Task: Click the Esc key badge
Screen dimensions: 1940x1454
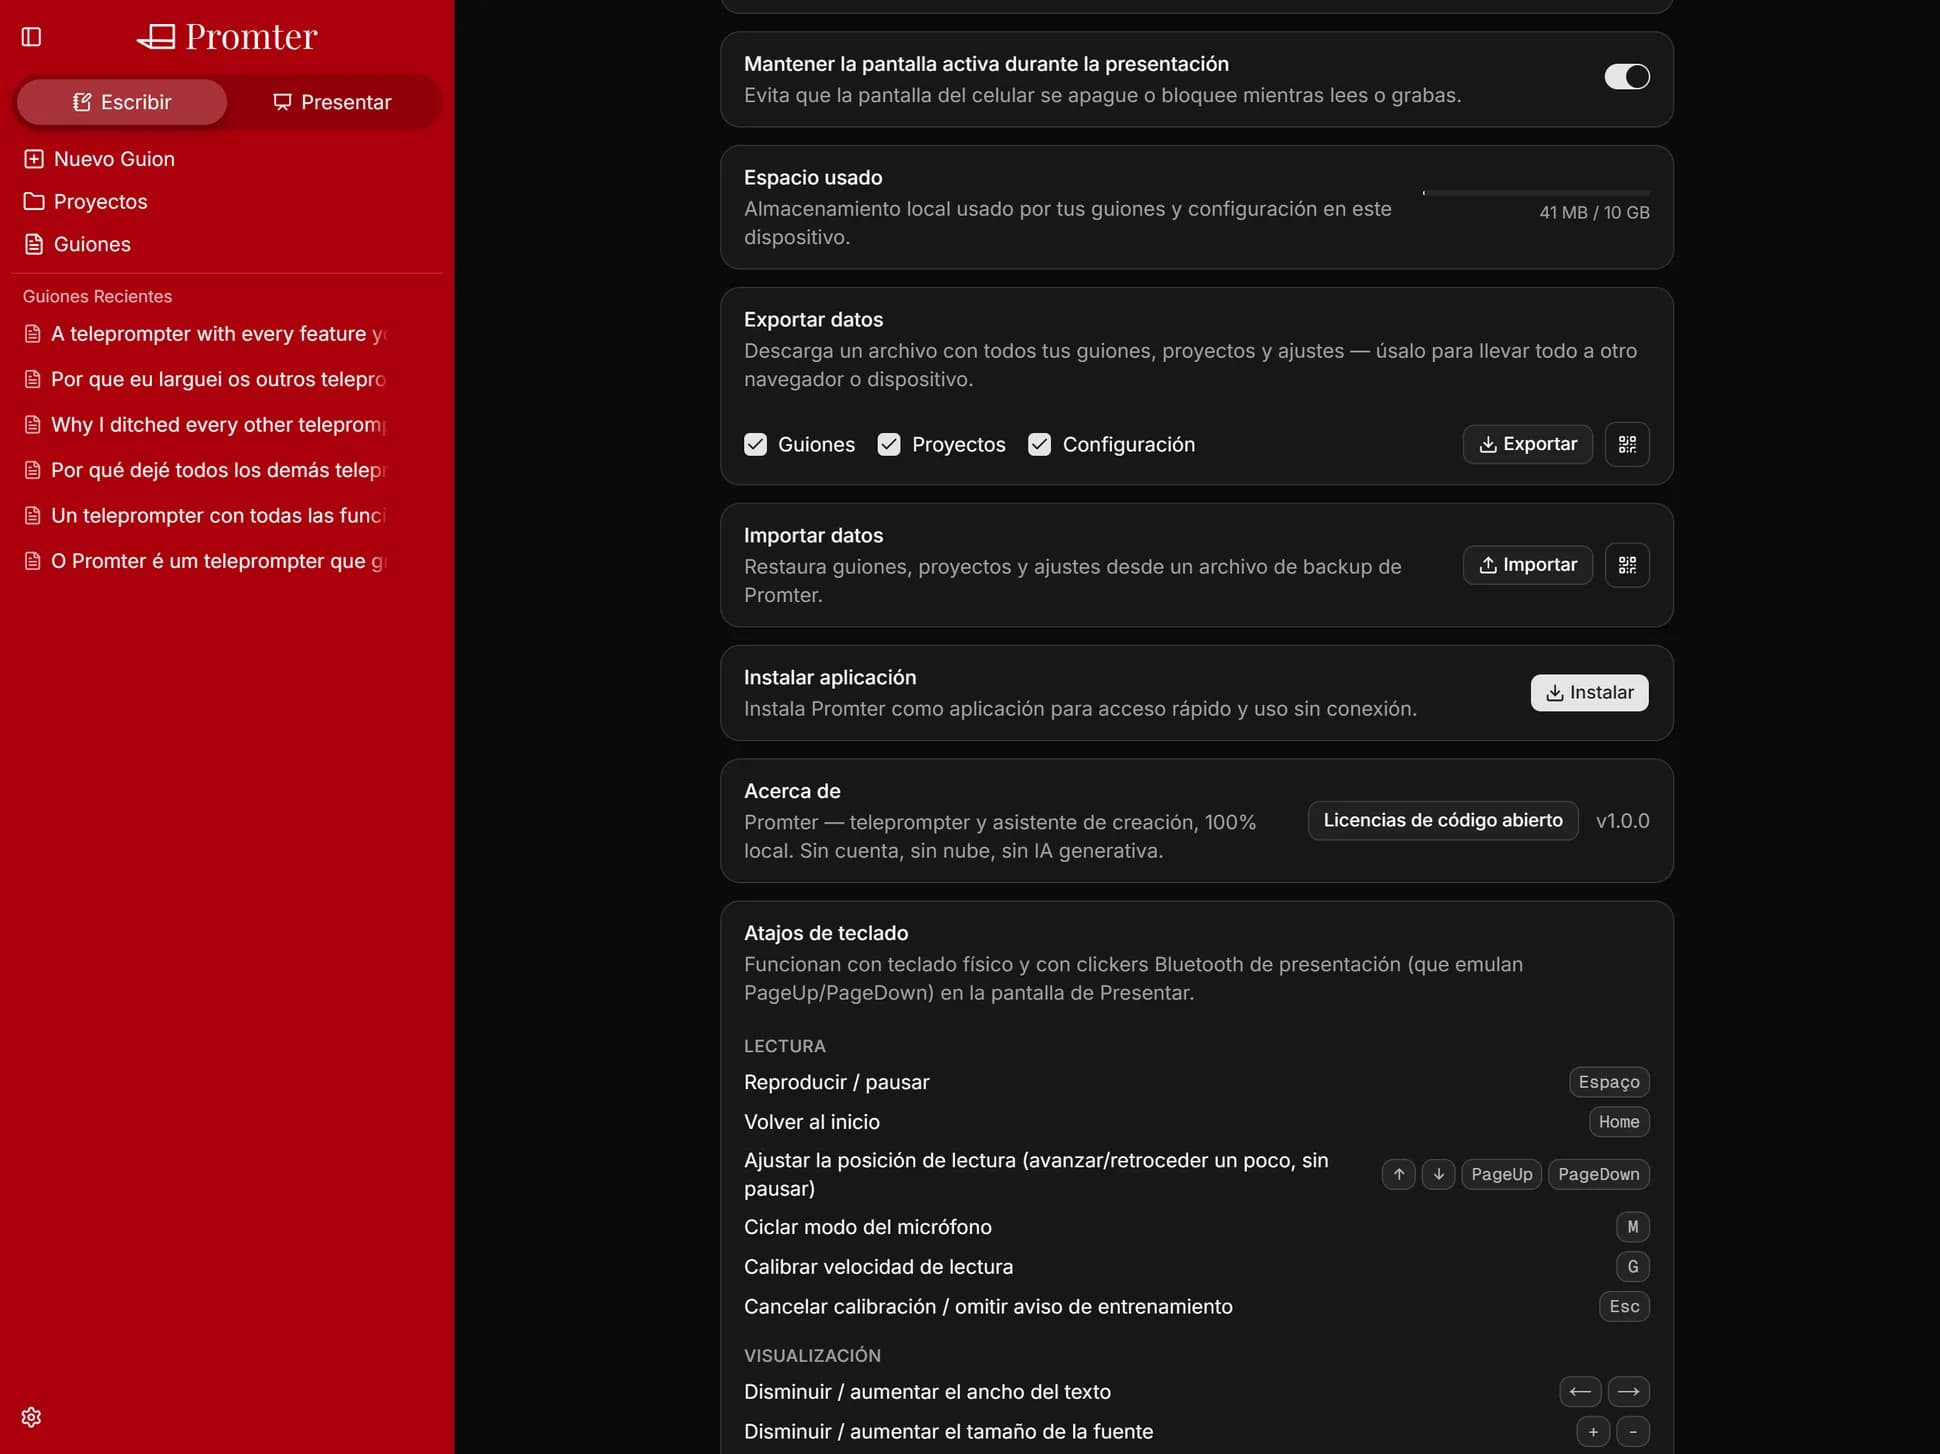Action: (1624, 1307)
